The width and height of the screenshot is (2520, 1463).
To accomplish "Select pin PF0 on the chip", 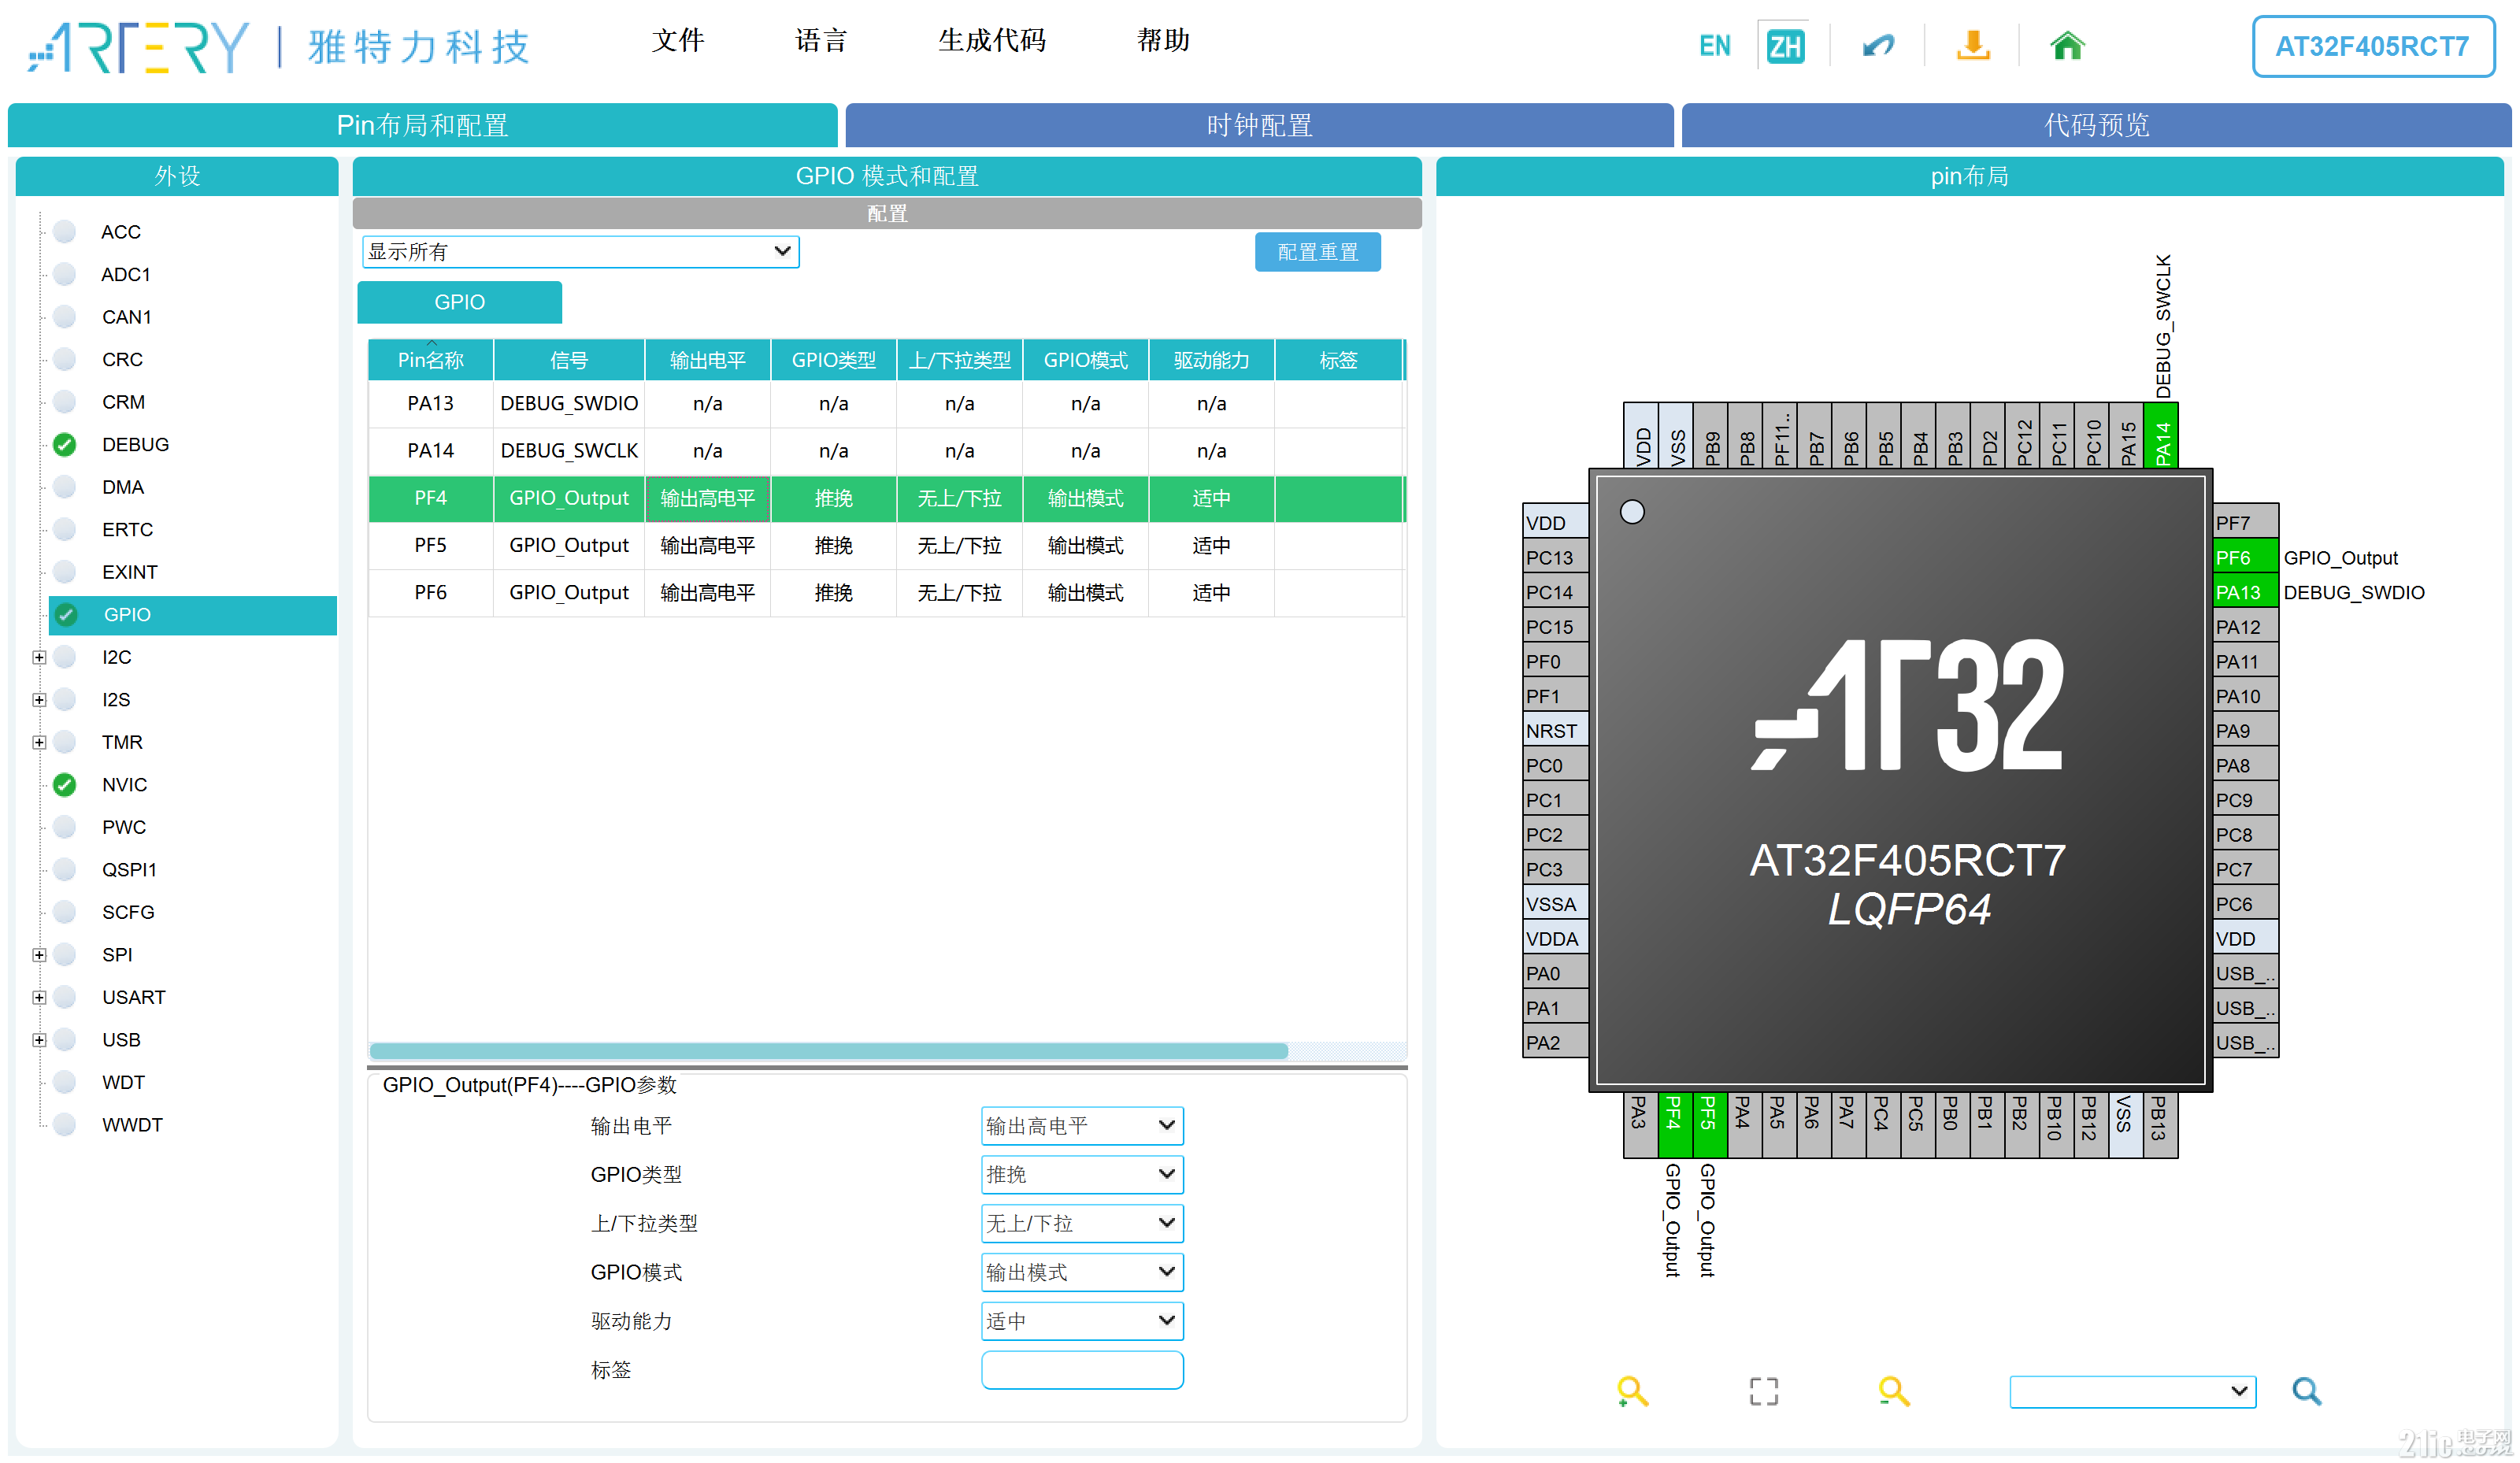I will tap(1555, 661).
